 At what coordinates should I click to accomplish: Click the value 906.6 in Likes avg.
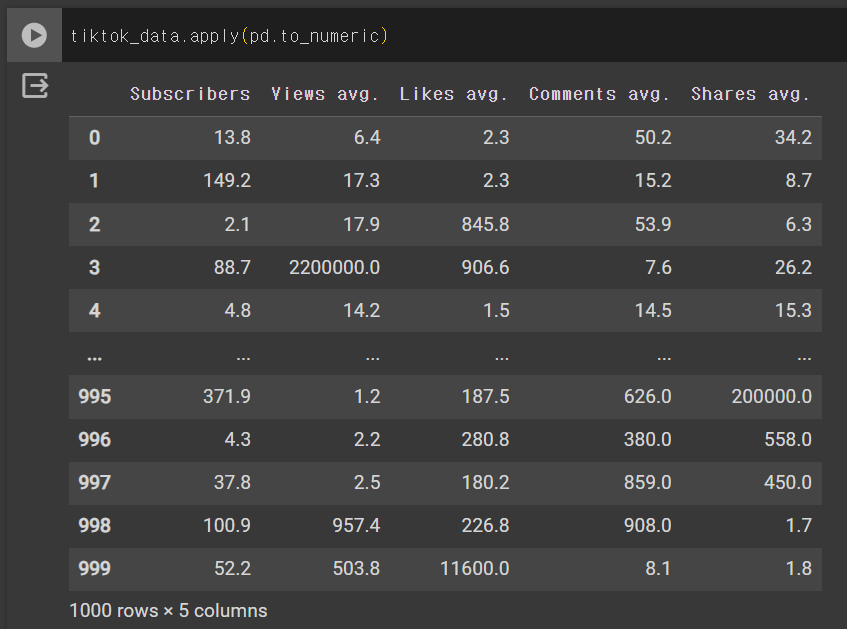485,267
